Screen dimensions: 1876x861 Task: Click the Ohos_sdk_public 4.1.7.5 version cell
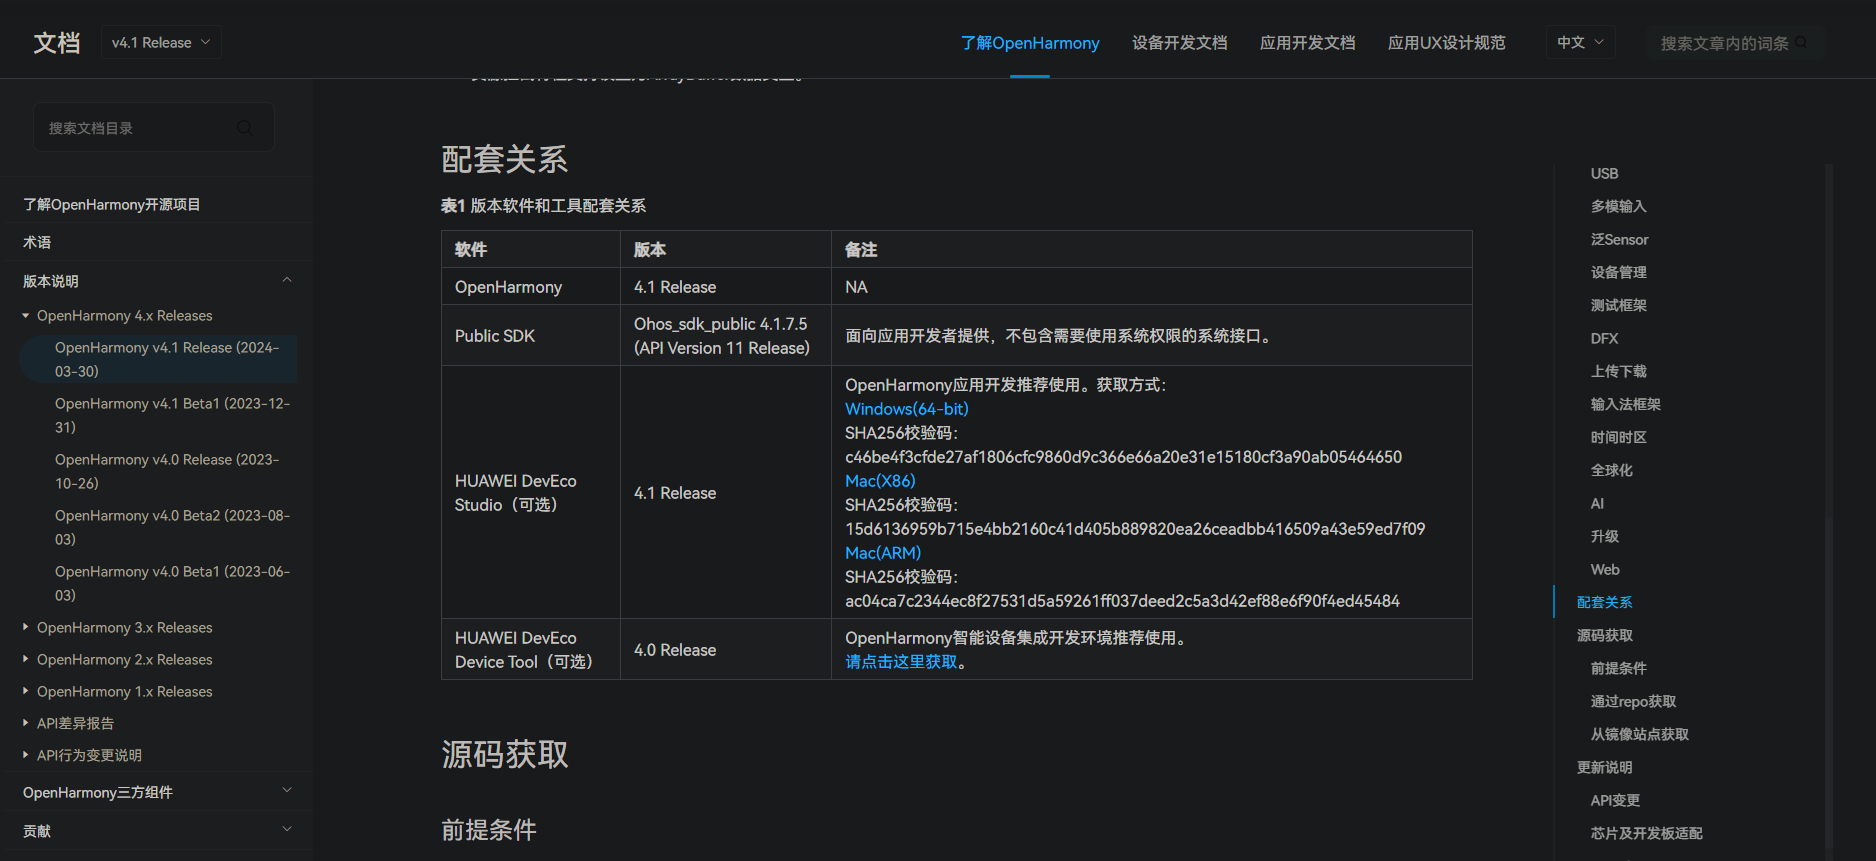[726, 336]
